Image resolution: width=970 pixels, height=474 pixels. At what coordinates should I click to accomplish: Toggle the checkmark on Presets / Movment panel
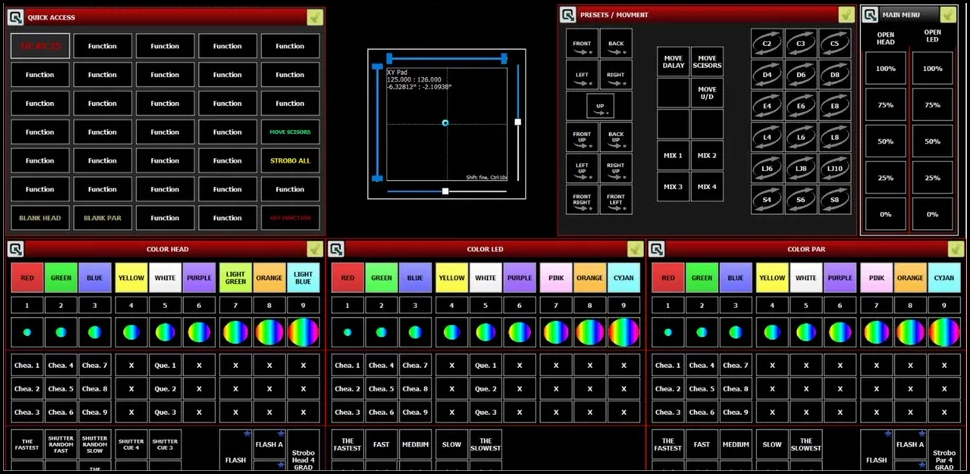(846, 15)
